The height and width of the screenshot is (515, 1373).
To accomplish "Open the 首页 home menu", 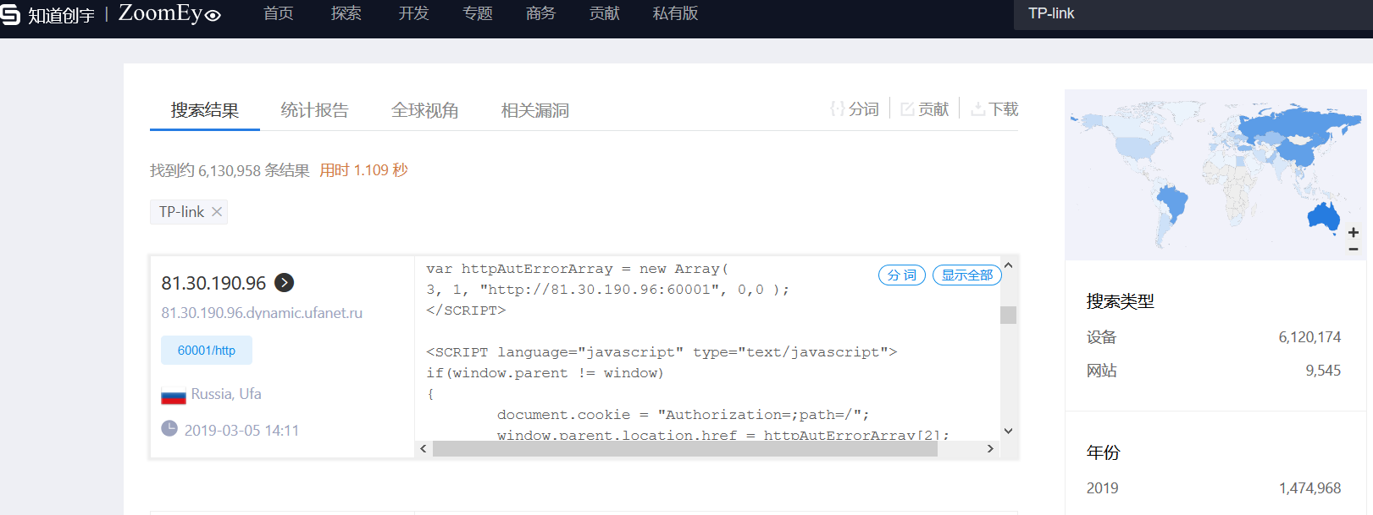I will (278, 14).
